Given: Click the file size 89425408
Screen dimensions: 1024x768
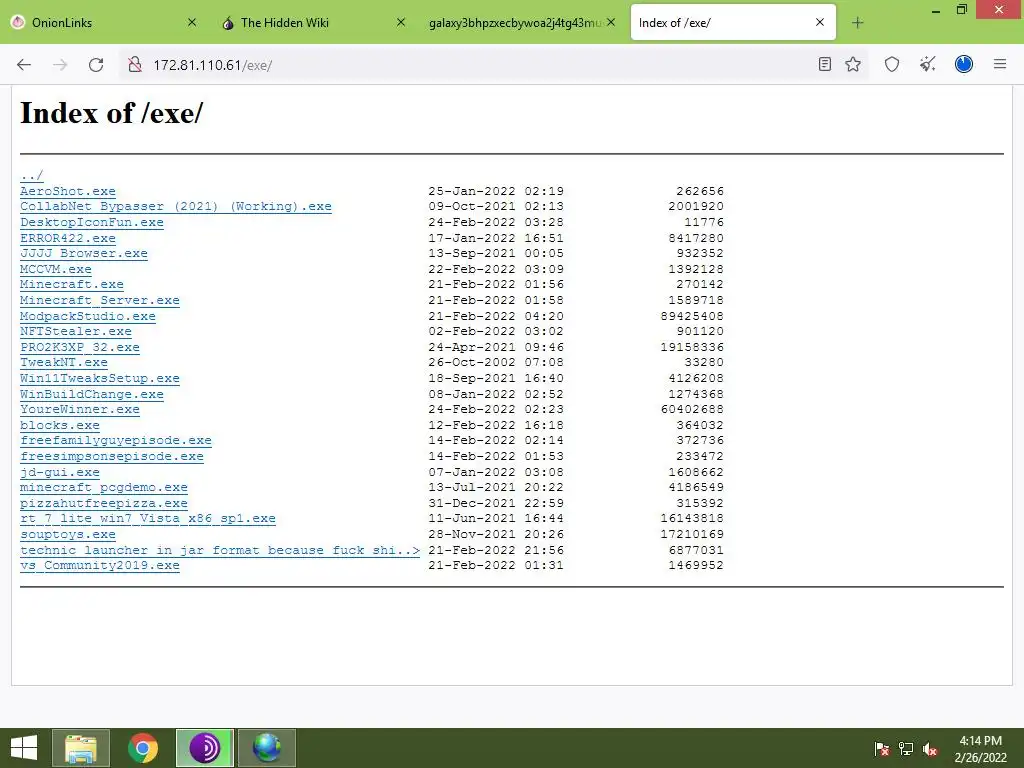Looking at the screenshot, I should point(692,316).
